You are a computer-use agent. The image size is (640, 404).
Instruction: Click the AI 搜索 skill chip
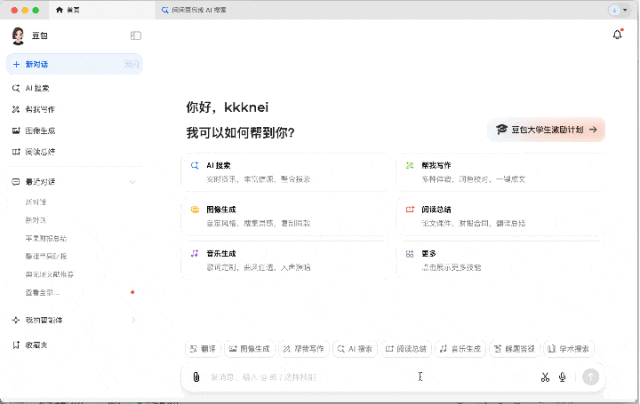(x=355, y=349)
